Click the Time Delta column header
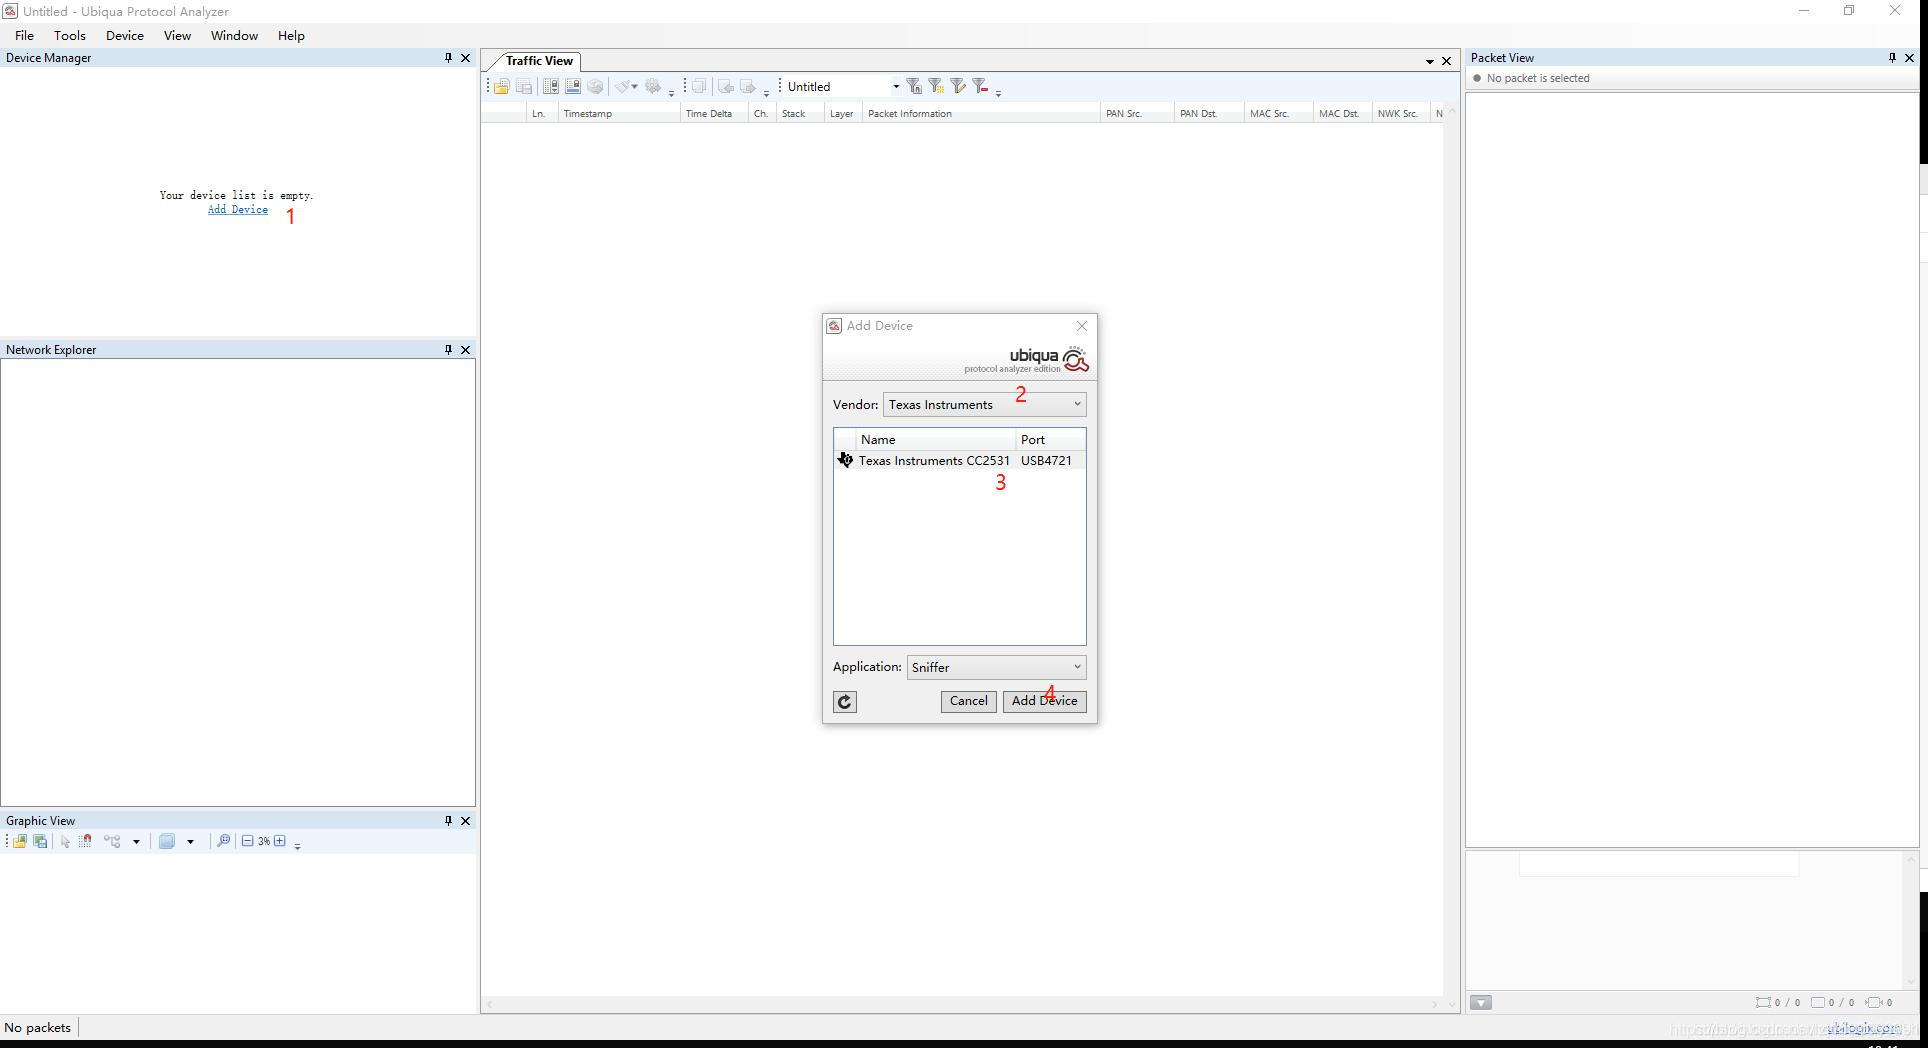Viewport: 1928px width, 1048px height. click(x=714, y=114)
